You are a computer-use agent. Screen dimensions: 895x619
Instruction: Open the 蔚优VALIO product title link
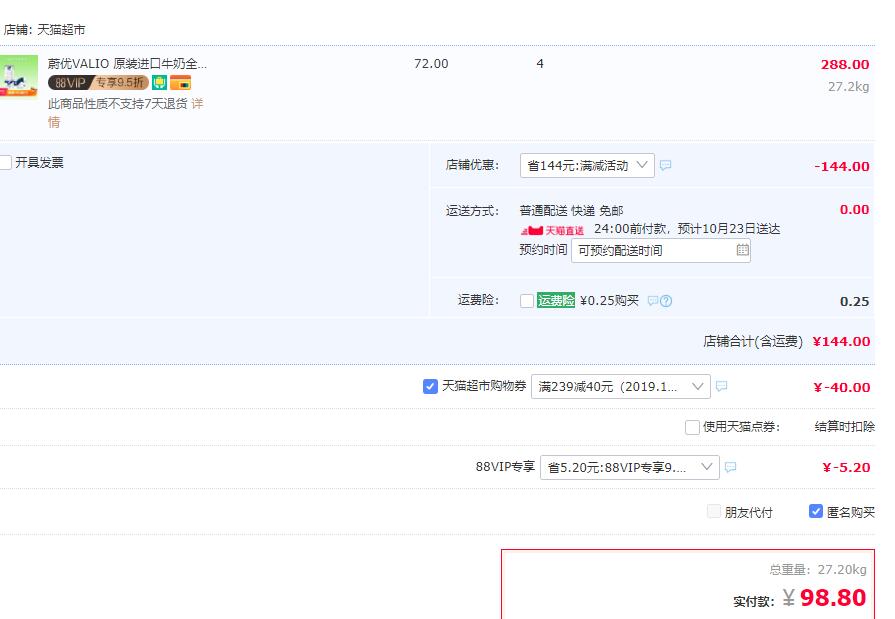point(127,63)
